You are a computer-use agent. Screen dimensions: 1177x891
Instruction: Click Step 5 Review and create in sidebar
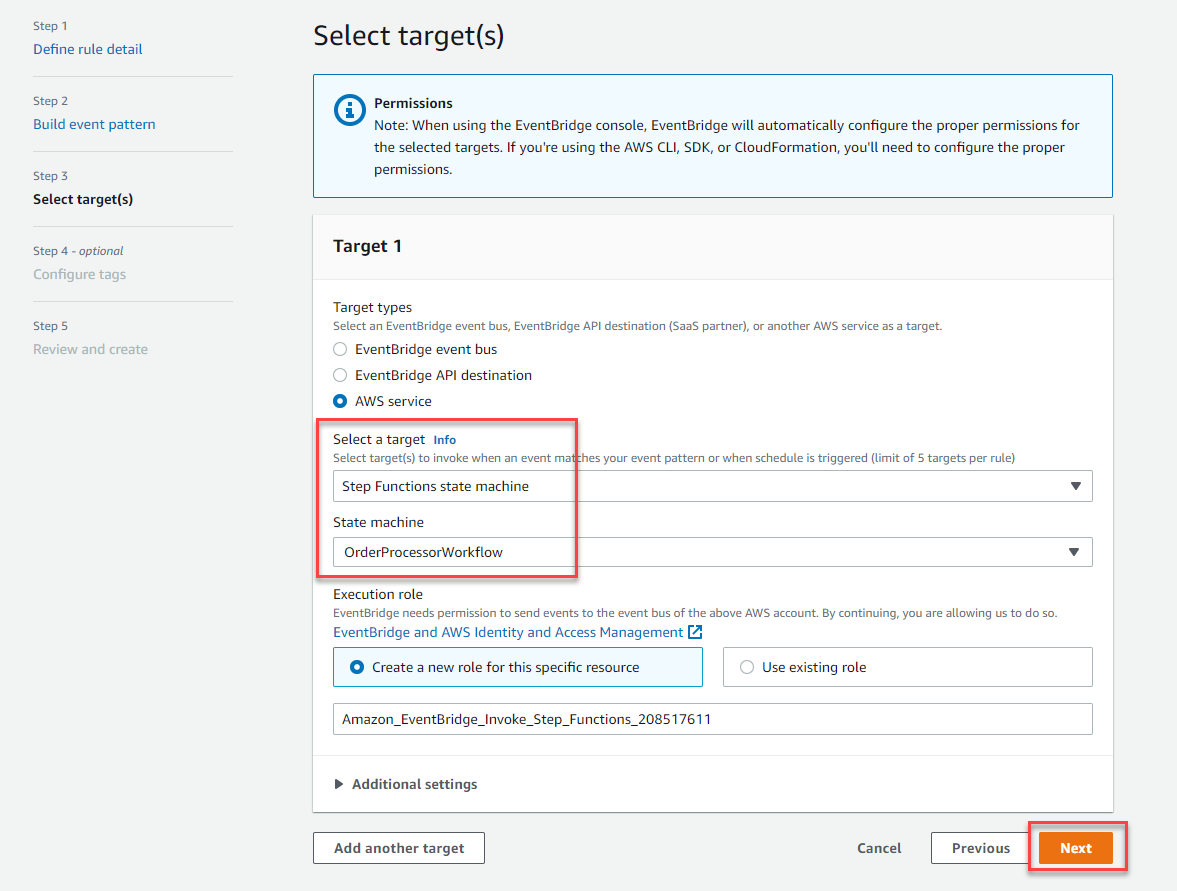tap(91, 350)
